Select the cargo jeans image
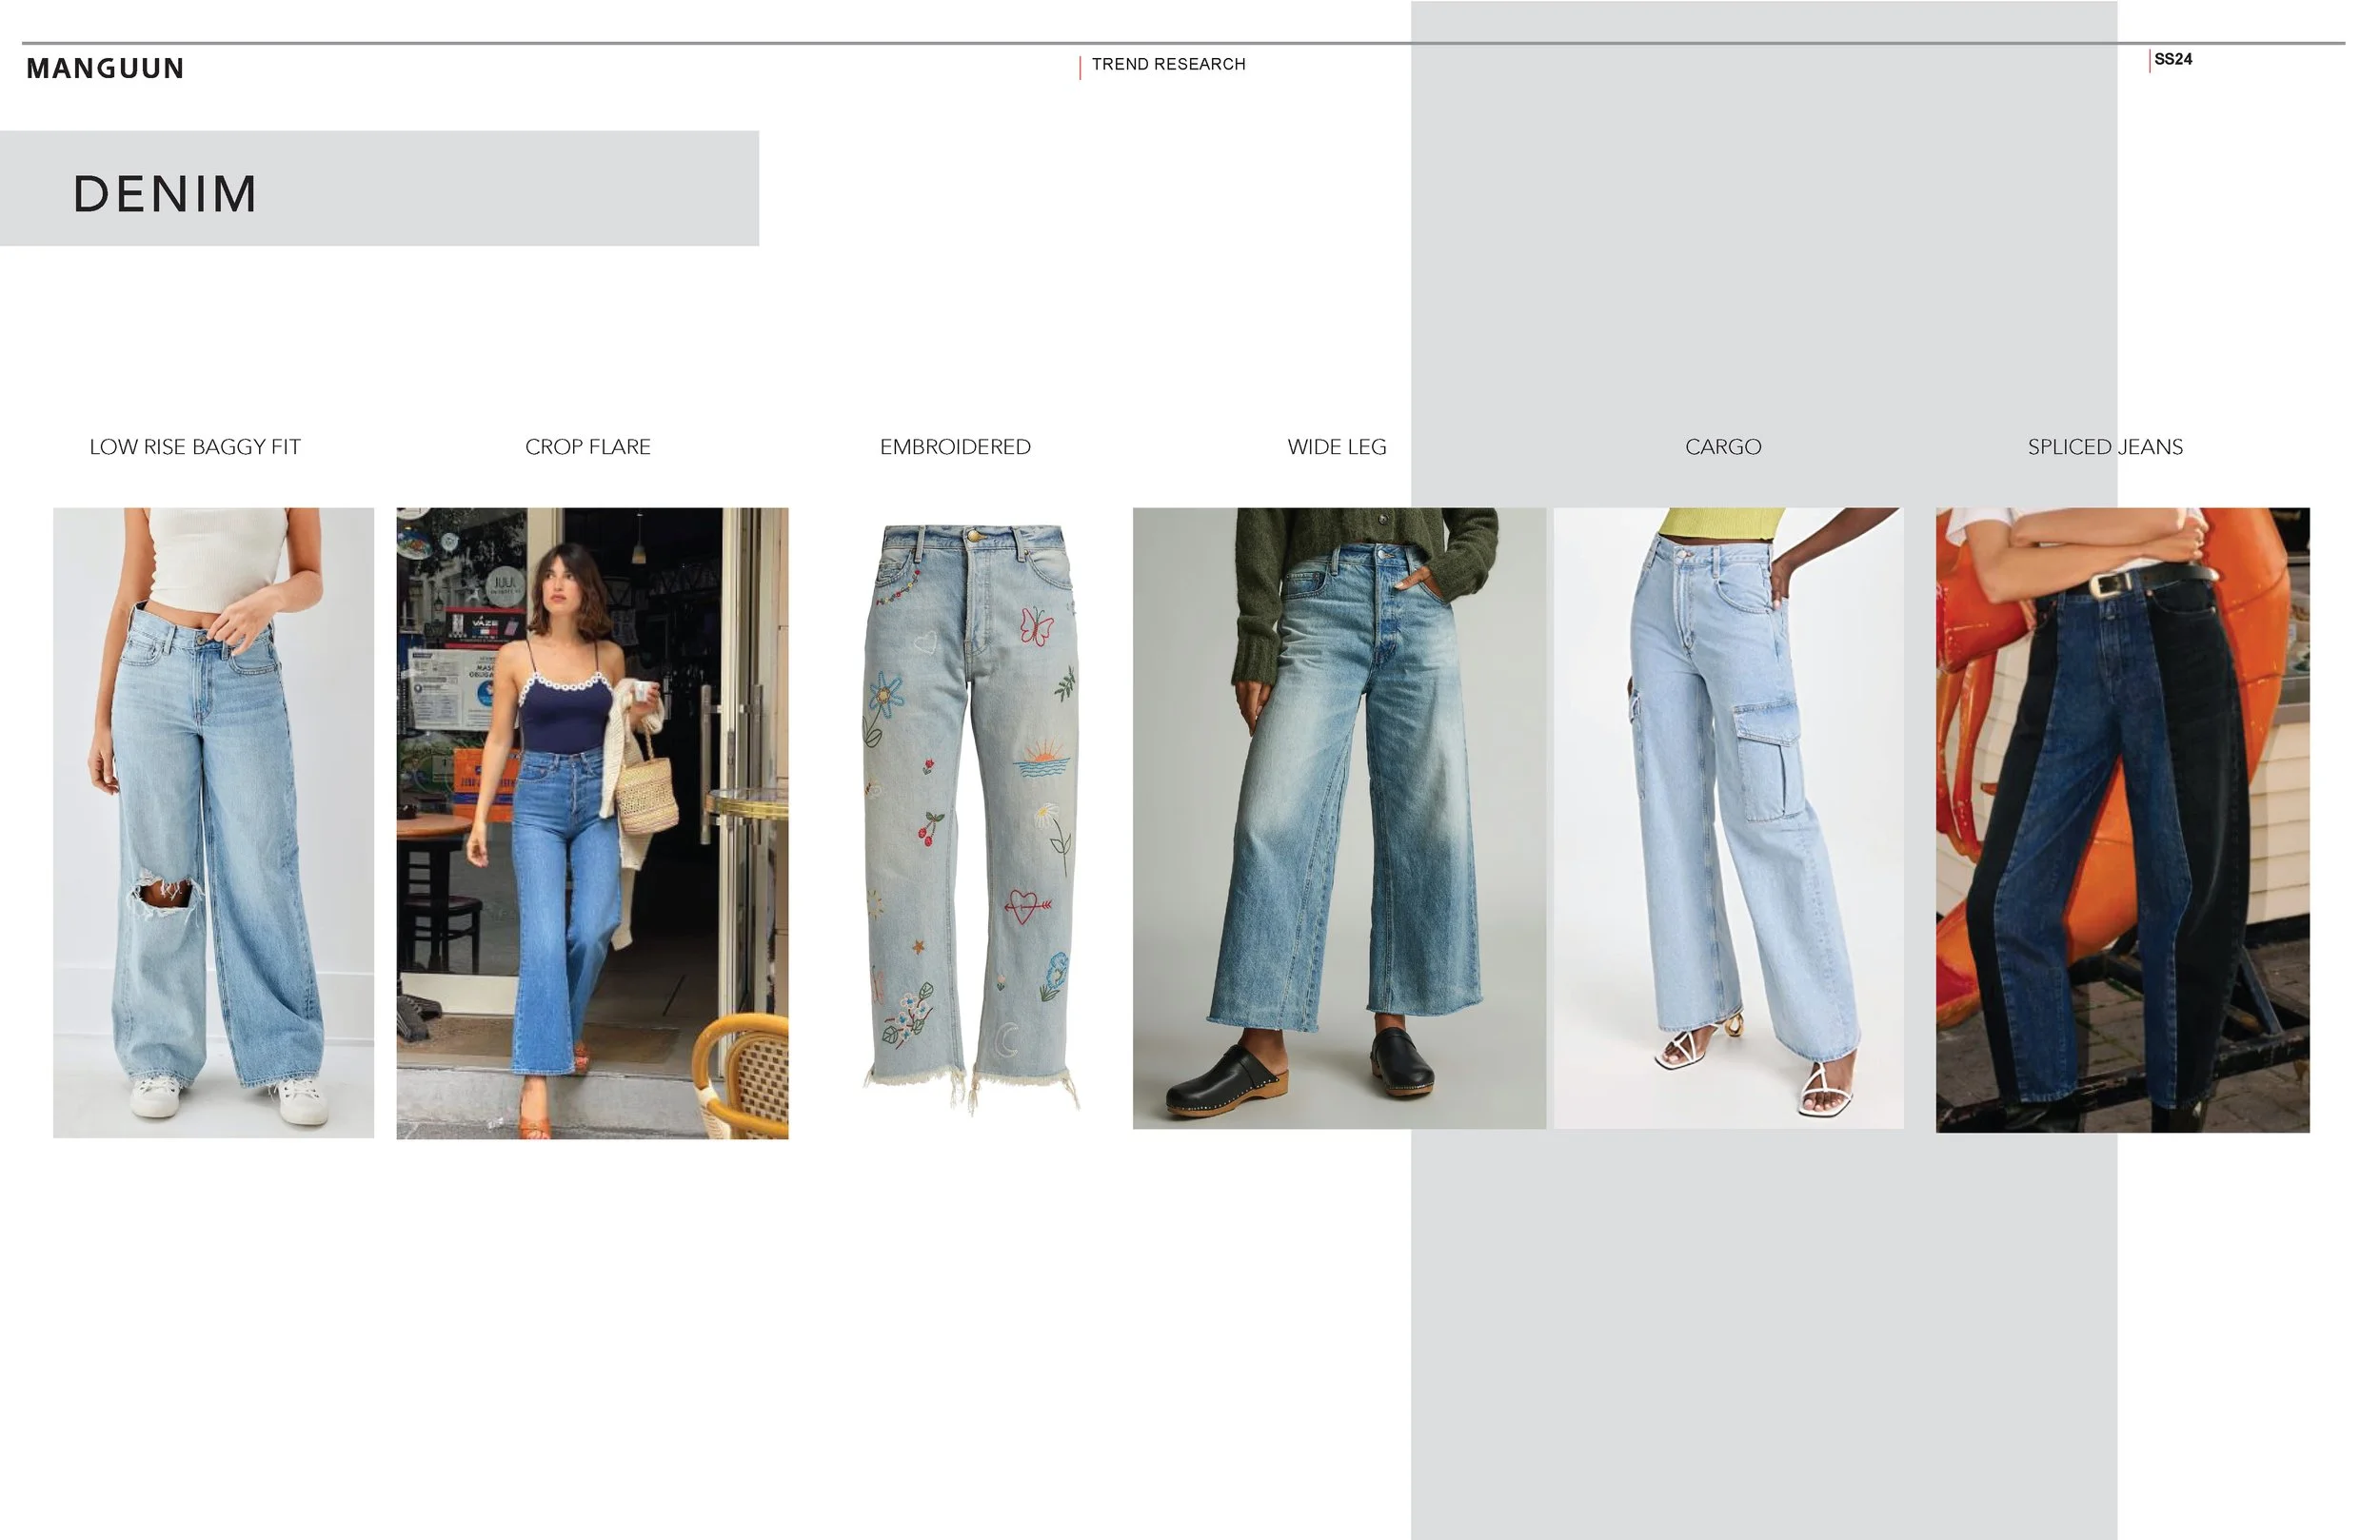The width and height of the screenshot is (2380, 1540). click(x=1728, y=818)
